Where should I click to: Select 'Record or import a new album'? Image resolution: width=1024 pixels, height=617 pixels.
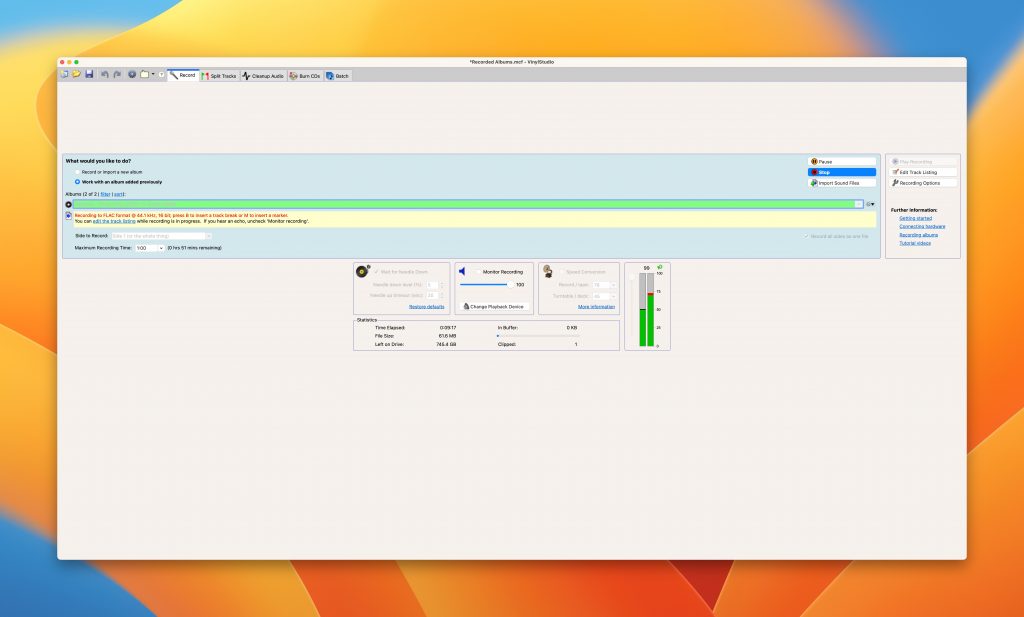pos(78,172)
